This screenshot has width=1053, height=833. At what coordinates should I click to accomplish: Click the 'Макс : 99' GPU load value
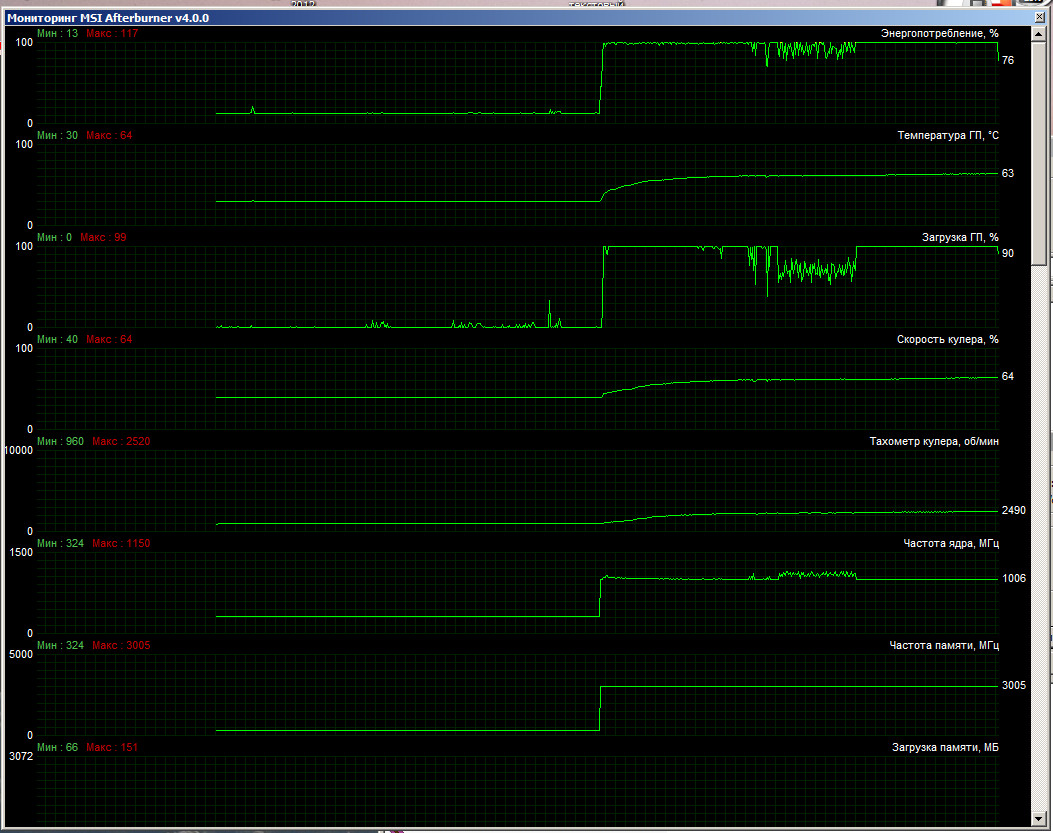point(103,238)
